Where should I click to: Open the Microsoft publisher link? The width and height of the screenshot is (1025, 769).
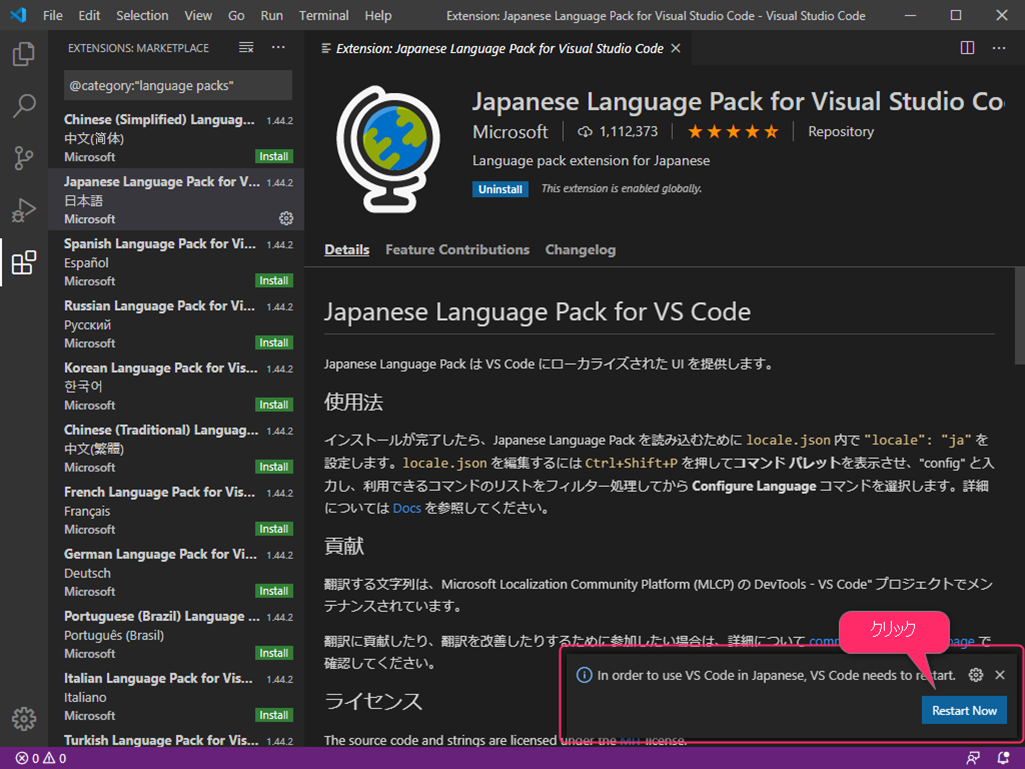(x=511, y=132)
